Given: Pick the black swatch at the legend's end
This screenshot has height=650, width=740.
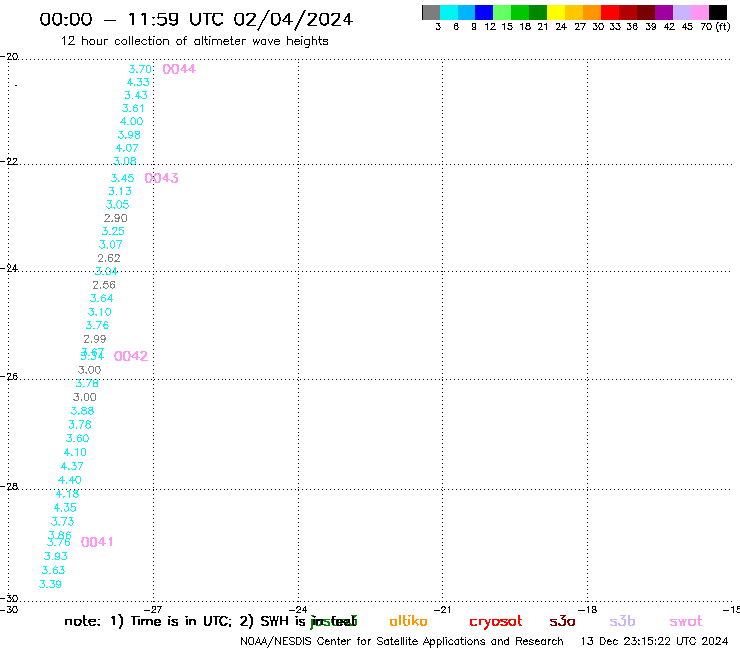Looking at the screenshot, I should tap(718, 12).
